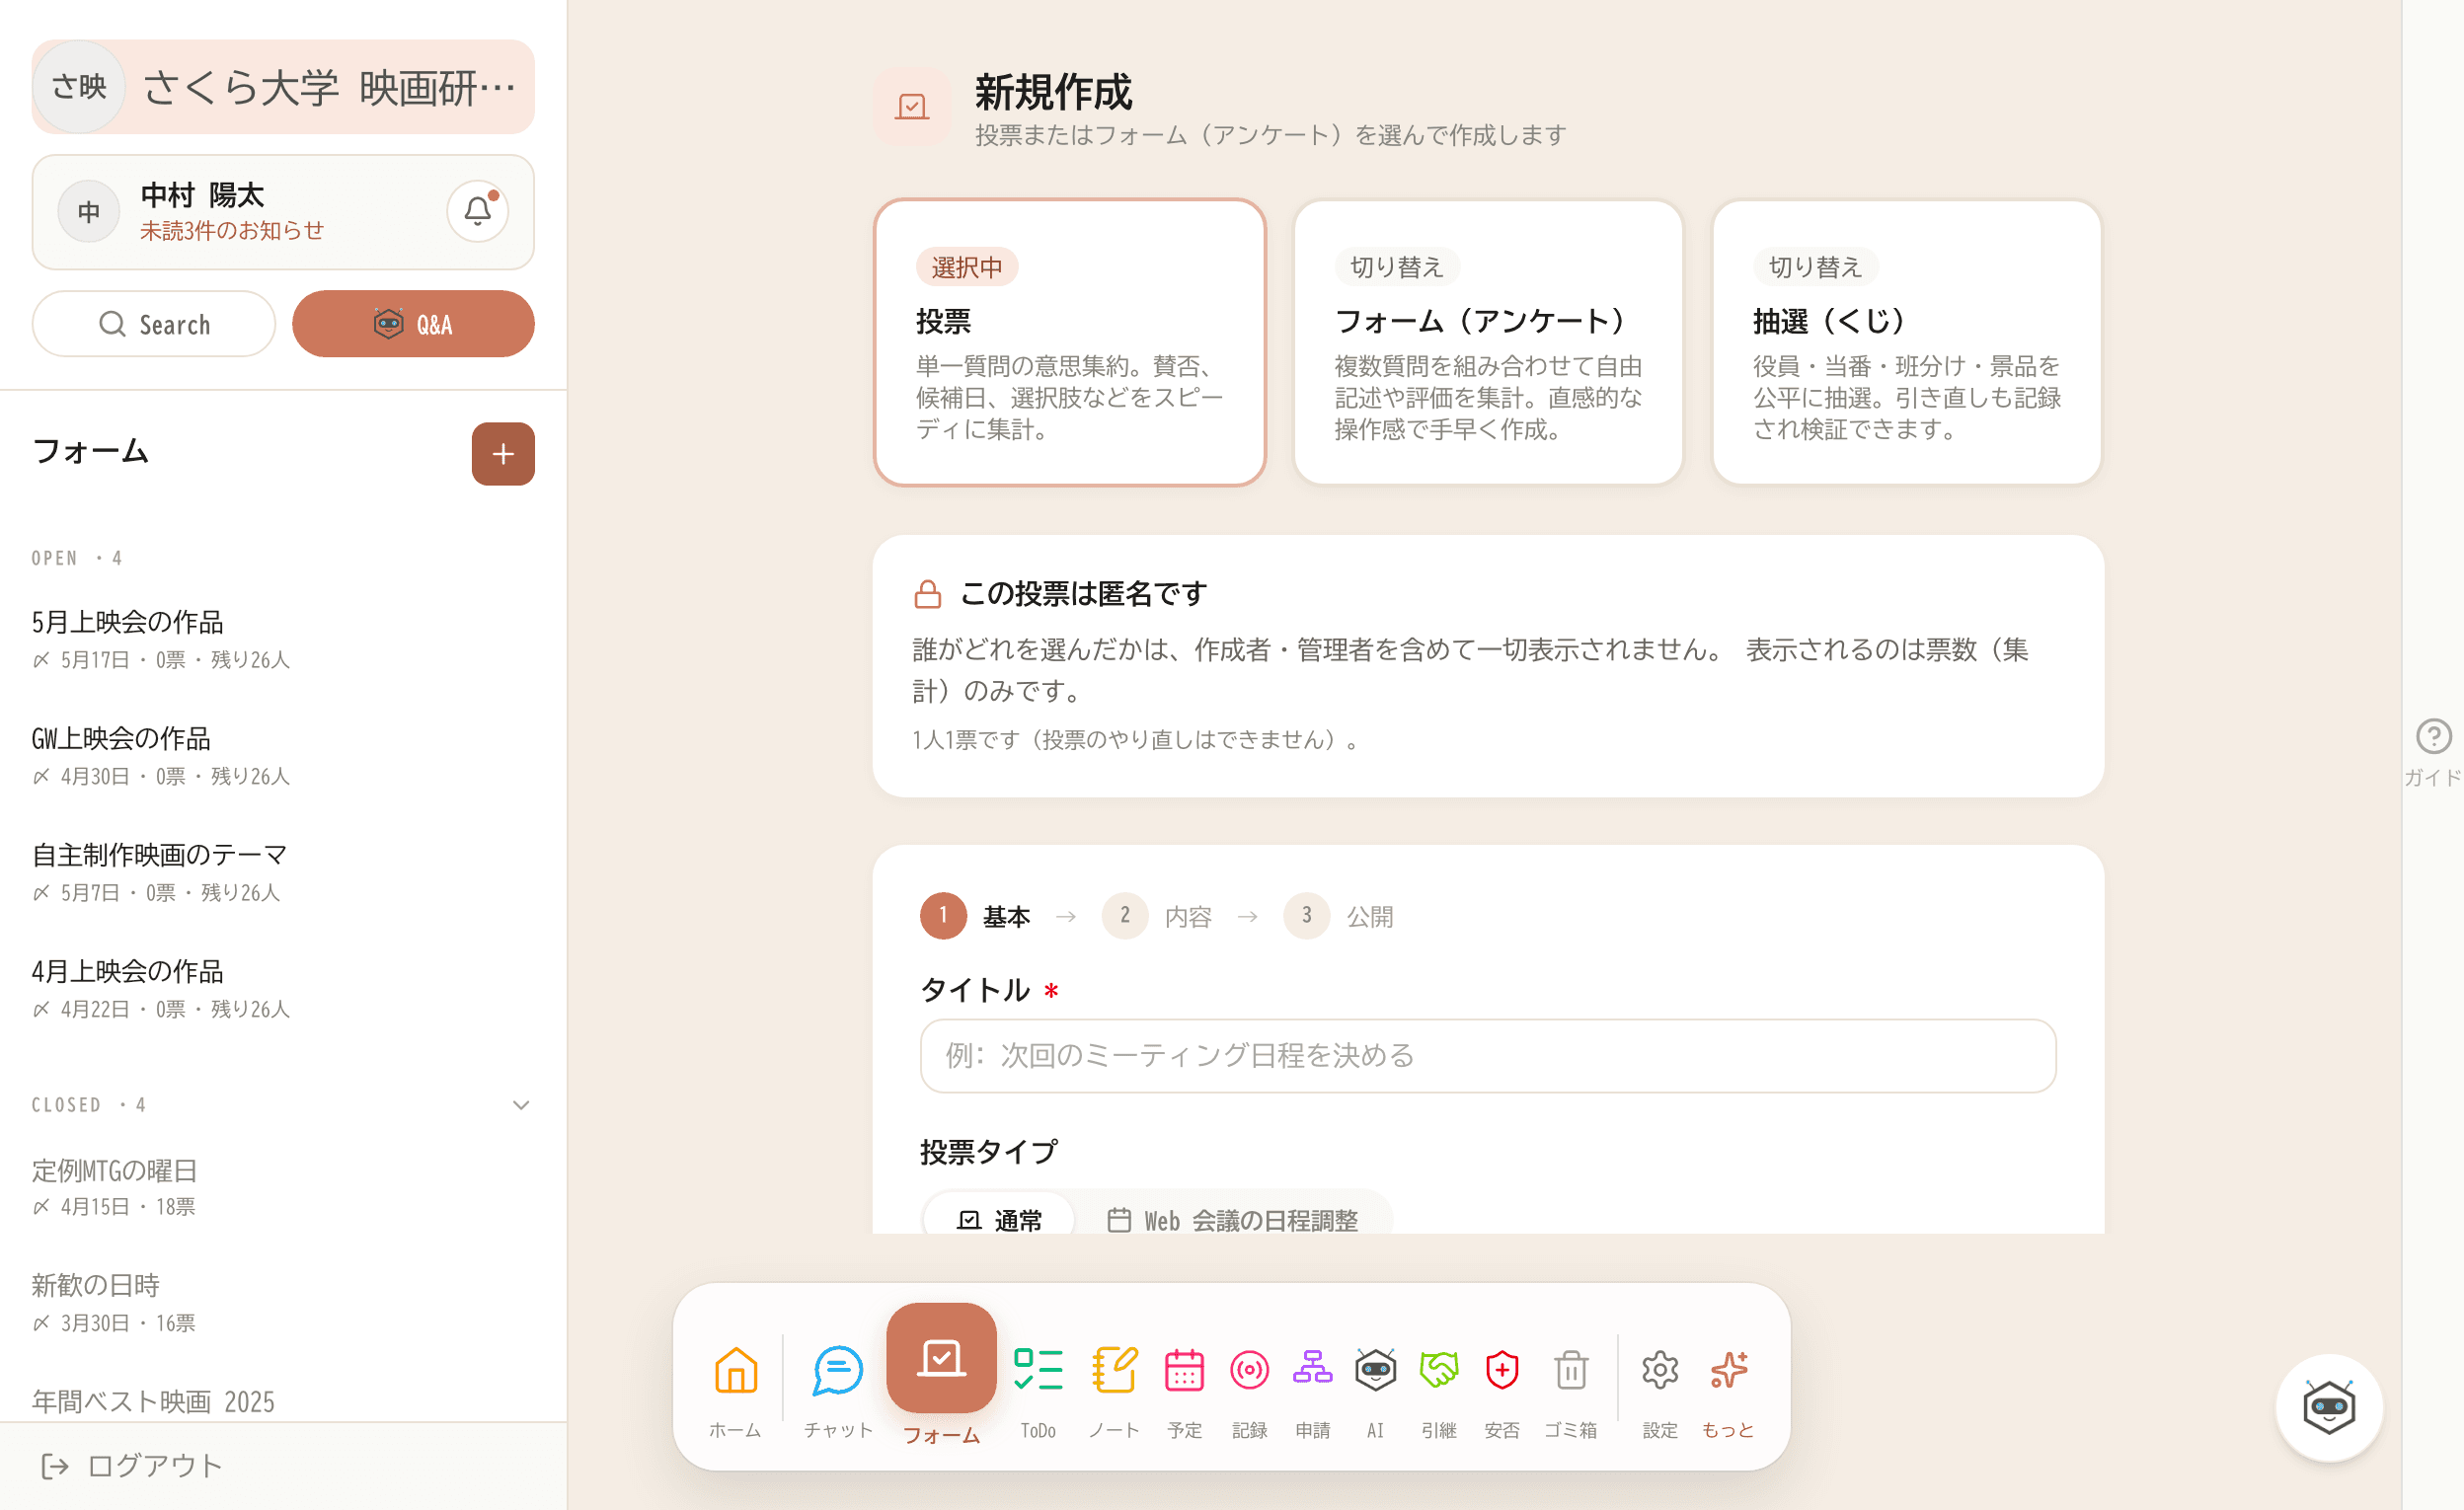Go to step 3 公開
The image size is (2464, 1510).
[1339, 915]
